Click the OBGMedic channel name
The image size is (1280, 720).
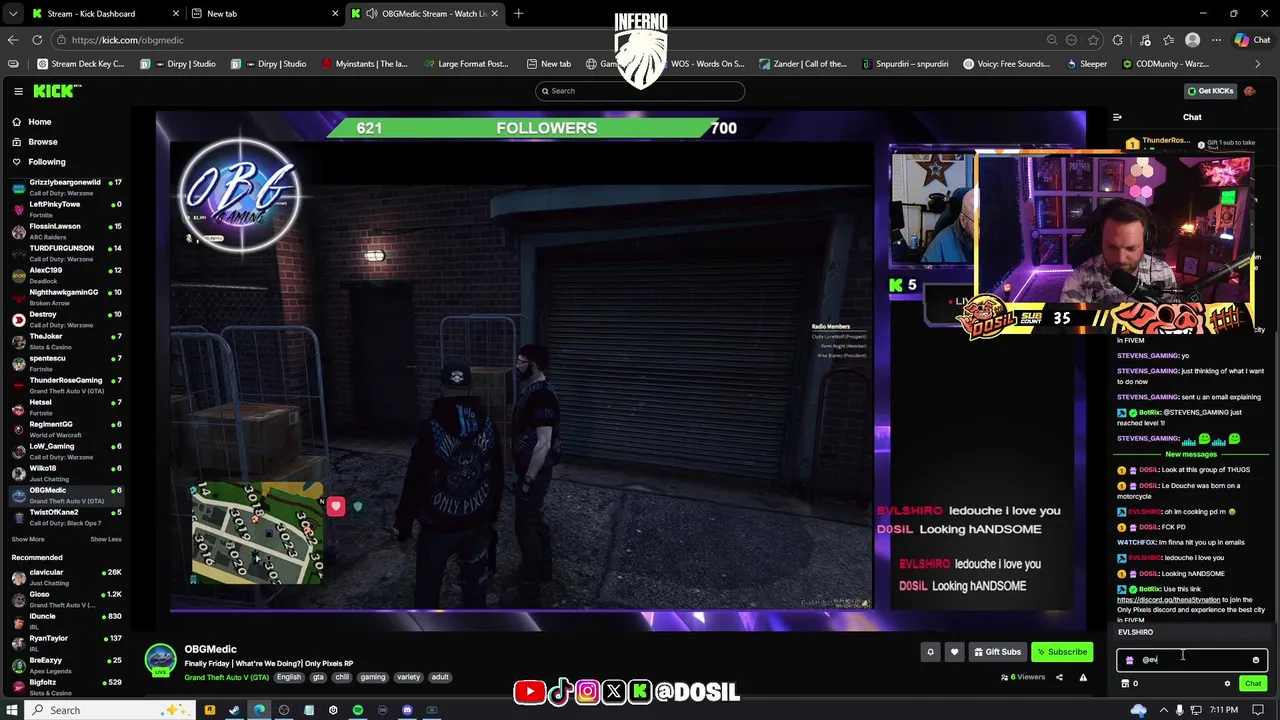(x=210, y=649)
